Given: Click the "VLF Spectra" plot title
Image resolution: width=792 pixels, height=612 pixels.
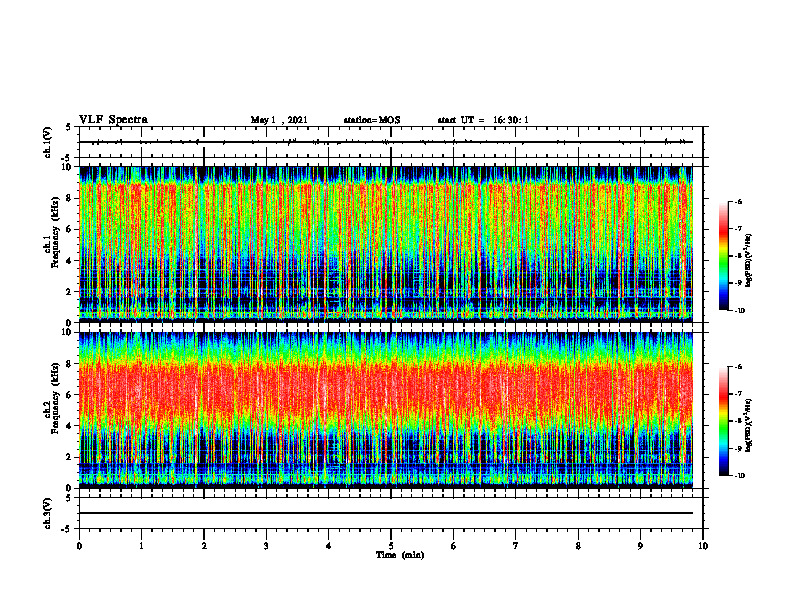Looking at the screenshot, I should (x=113, y=120).
